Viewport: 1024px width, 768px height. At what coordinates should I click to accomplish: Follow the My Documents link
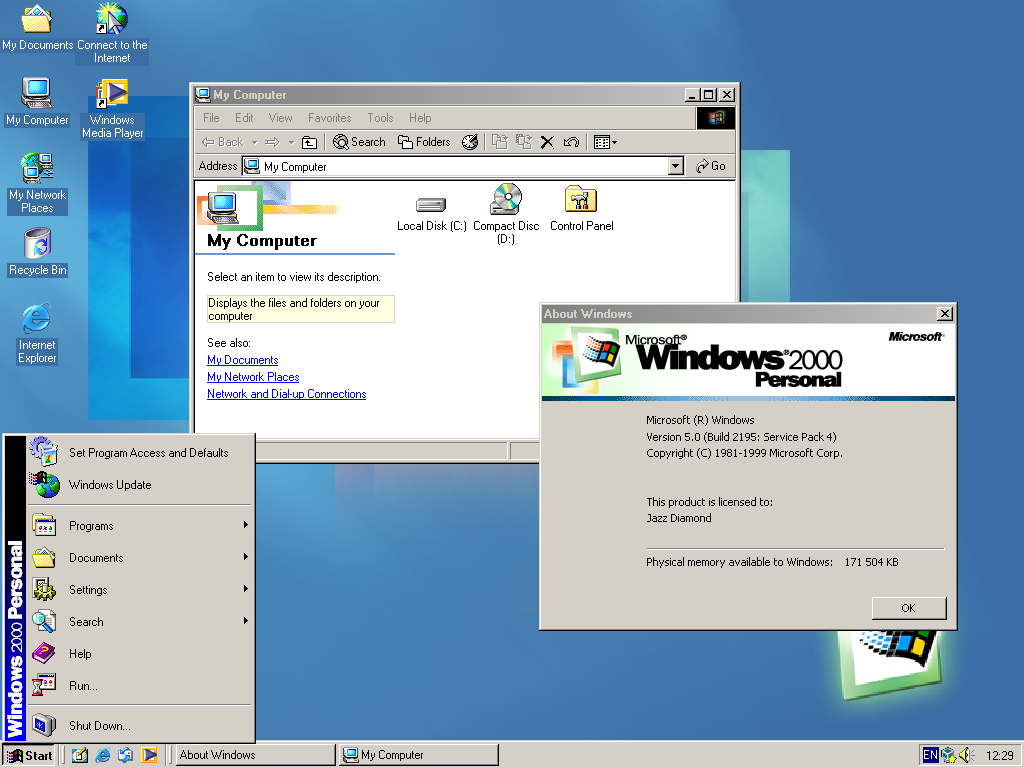(x=242, y=360)
